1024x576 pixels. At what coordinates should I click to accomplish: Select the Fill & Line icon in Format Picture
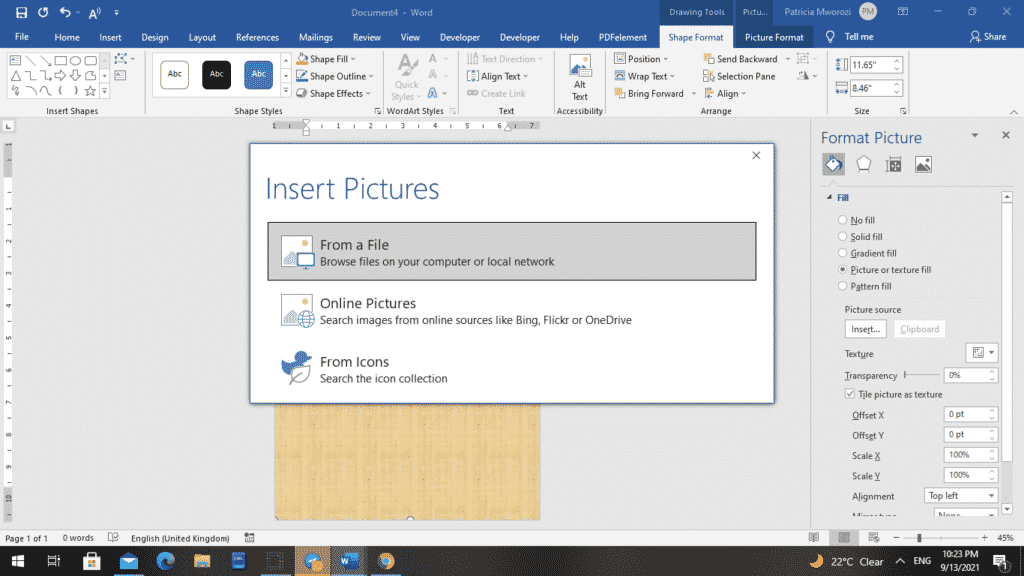833,163
